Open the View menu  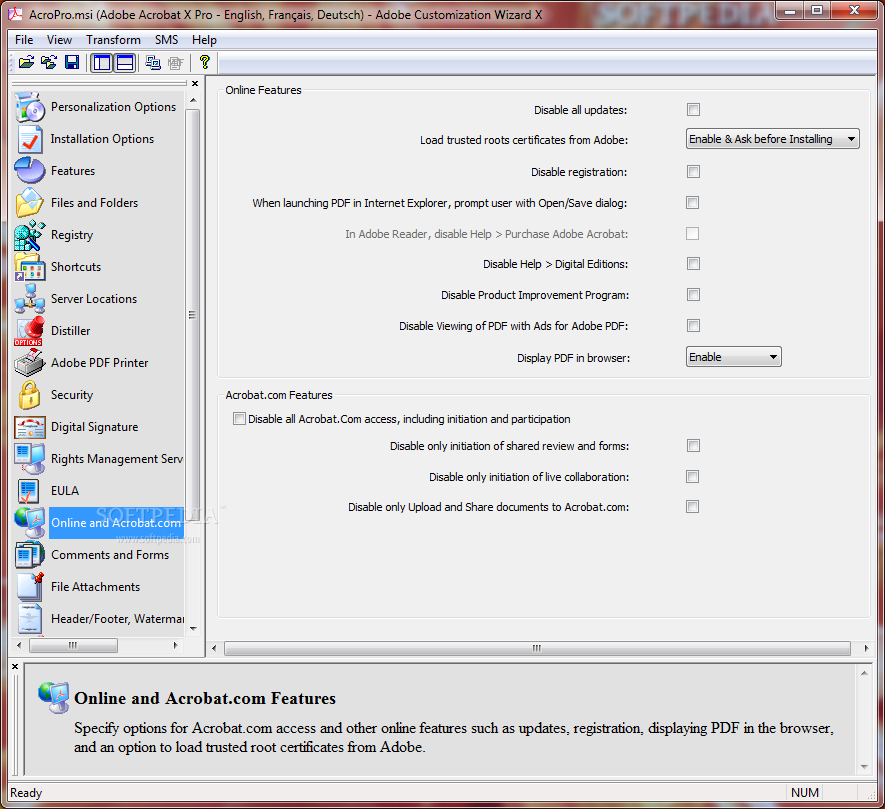point(59,40)
